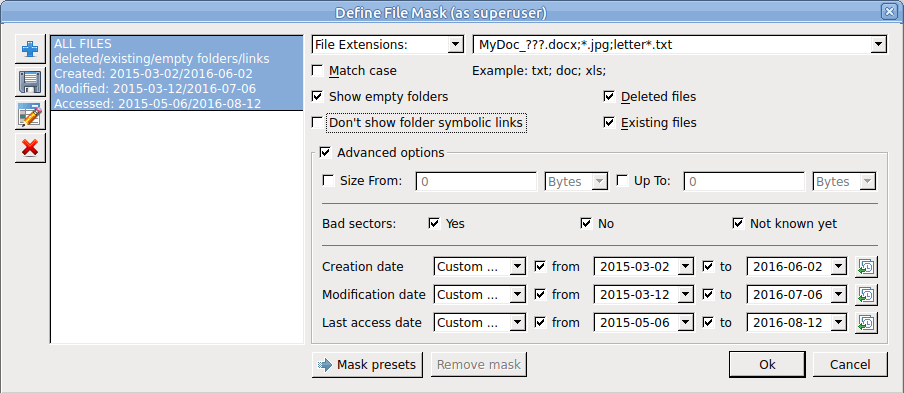Open the Creation date Custom dropdown
This screenshot has width=904, height=393.
click(x=480, y=267)
